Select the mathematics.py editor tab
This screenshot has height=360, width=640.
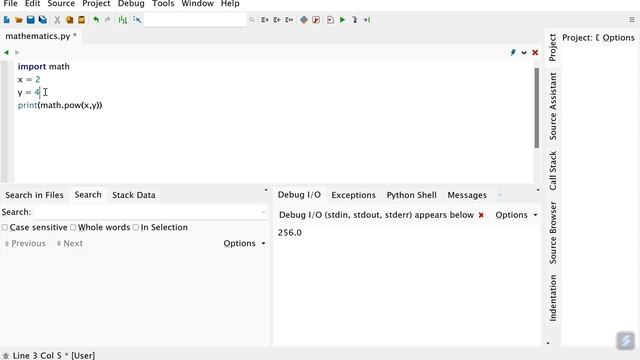(x=41, y=36)
